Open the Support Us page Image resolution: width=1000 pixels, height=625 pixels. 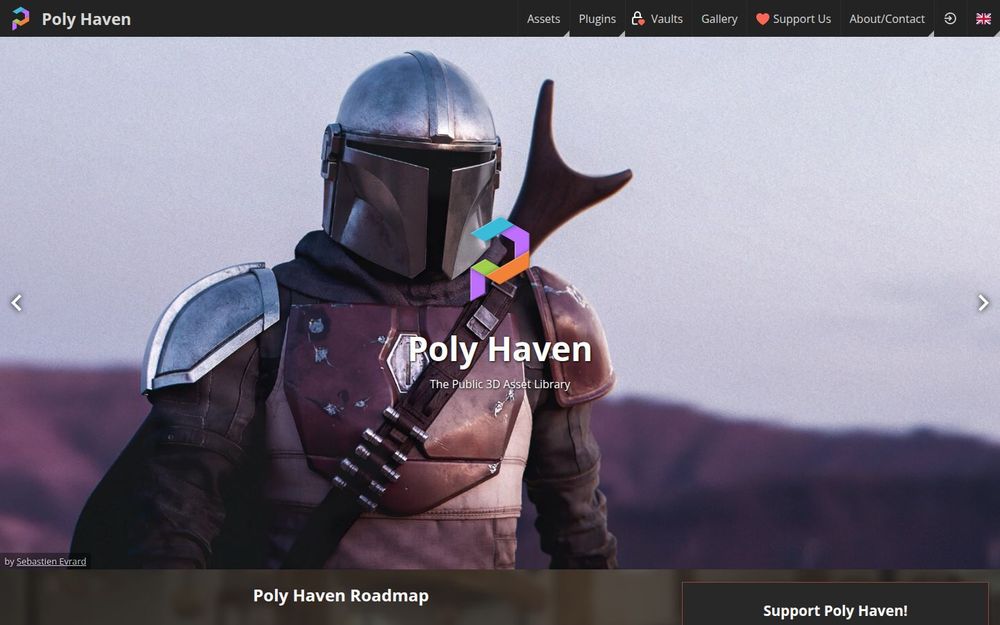pos(793,19)
